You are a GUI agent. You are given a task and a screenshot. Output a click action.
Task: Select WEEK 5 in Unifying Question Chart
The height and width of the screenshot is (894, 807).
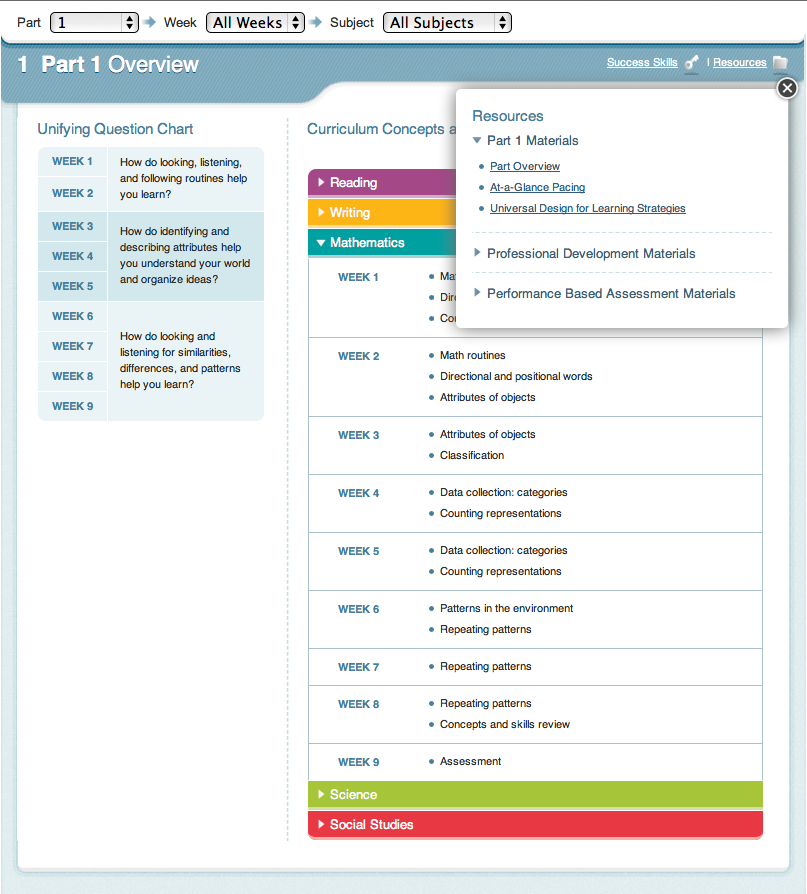(72, 286)
